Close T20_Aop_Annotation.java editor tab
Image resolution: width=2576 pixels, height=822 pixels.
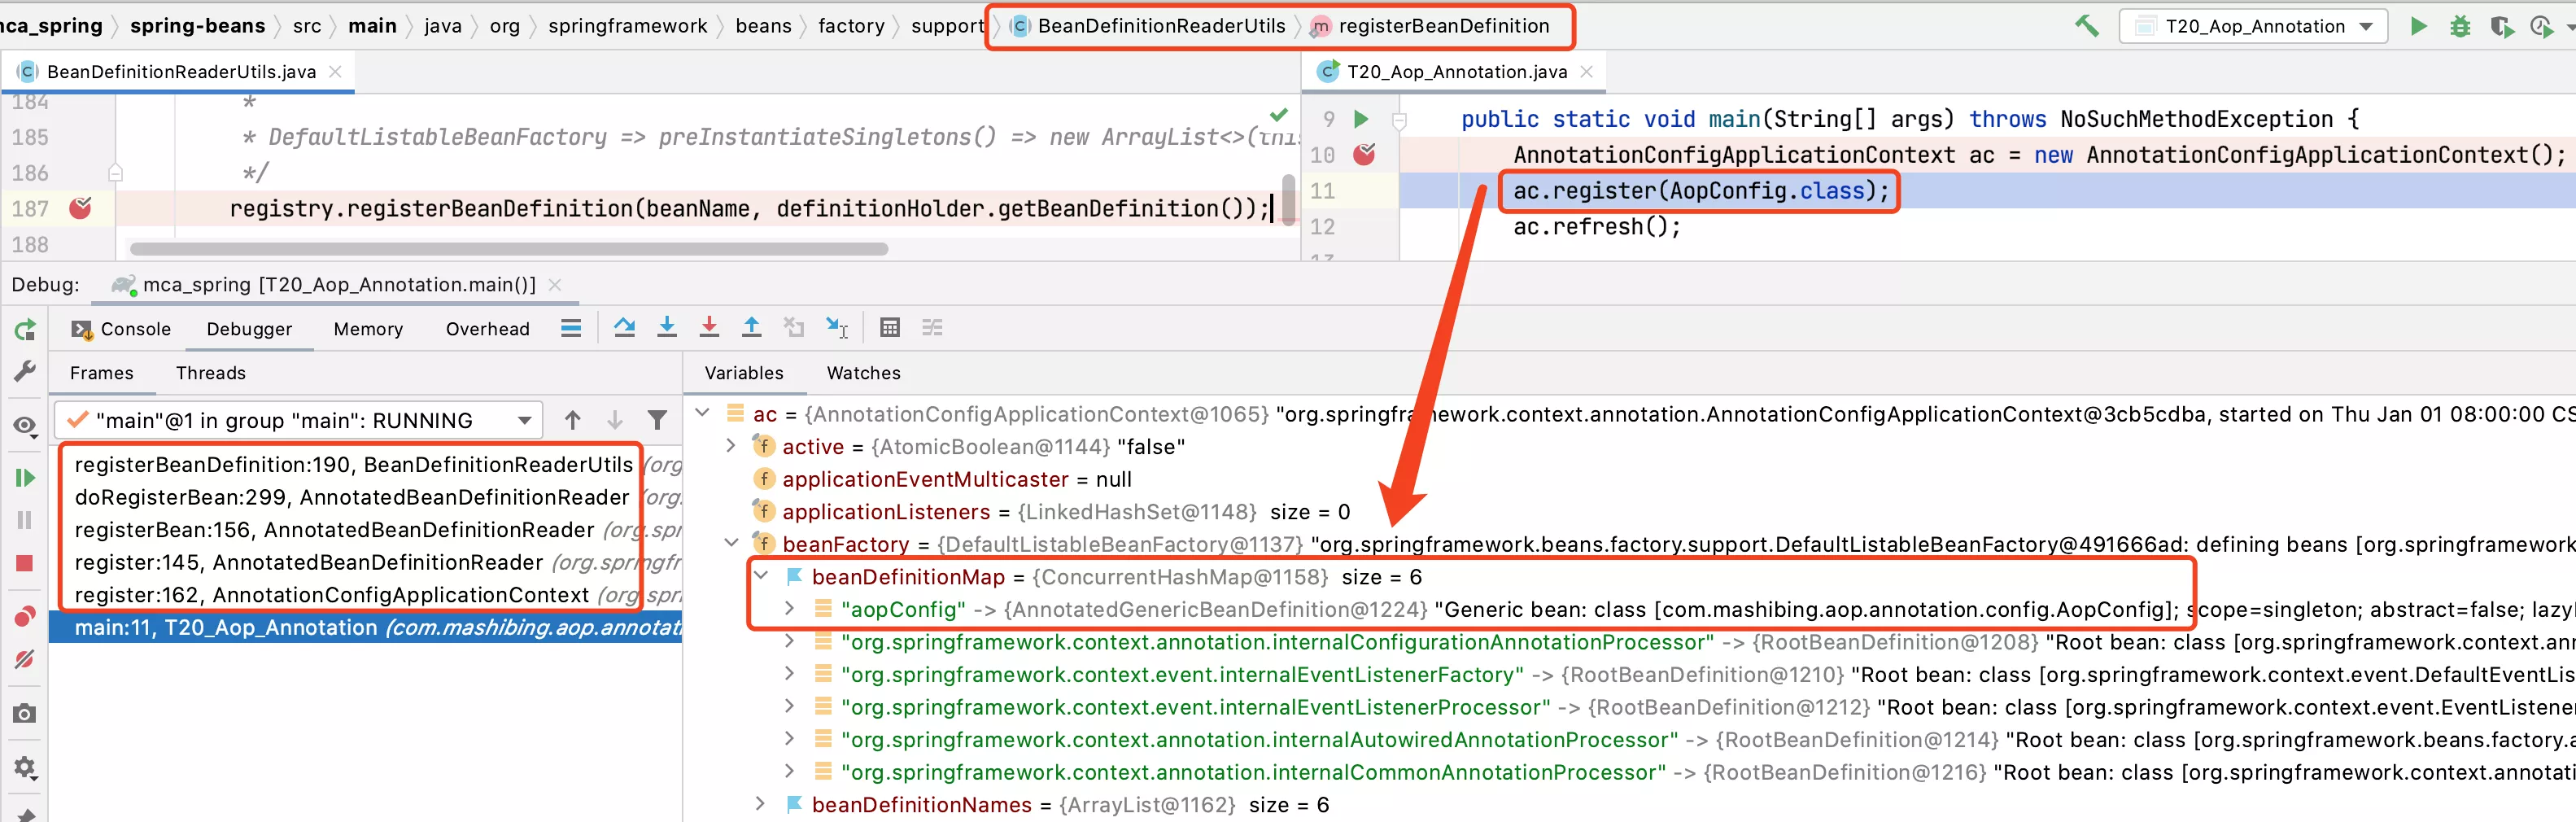tap(1586, 72)
